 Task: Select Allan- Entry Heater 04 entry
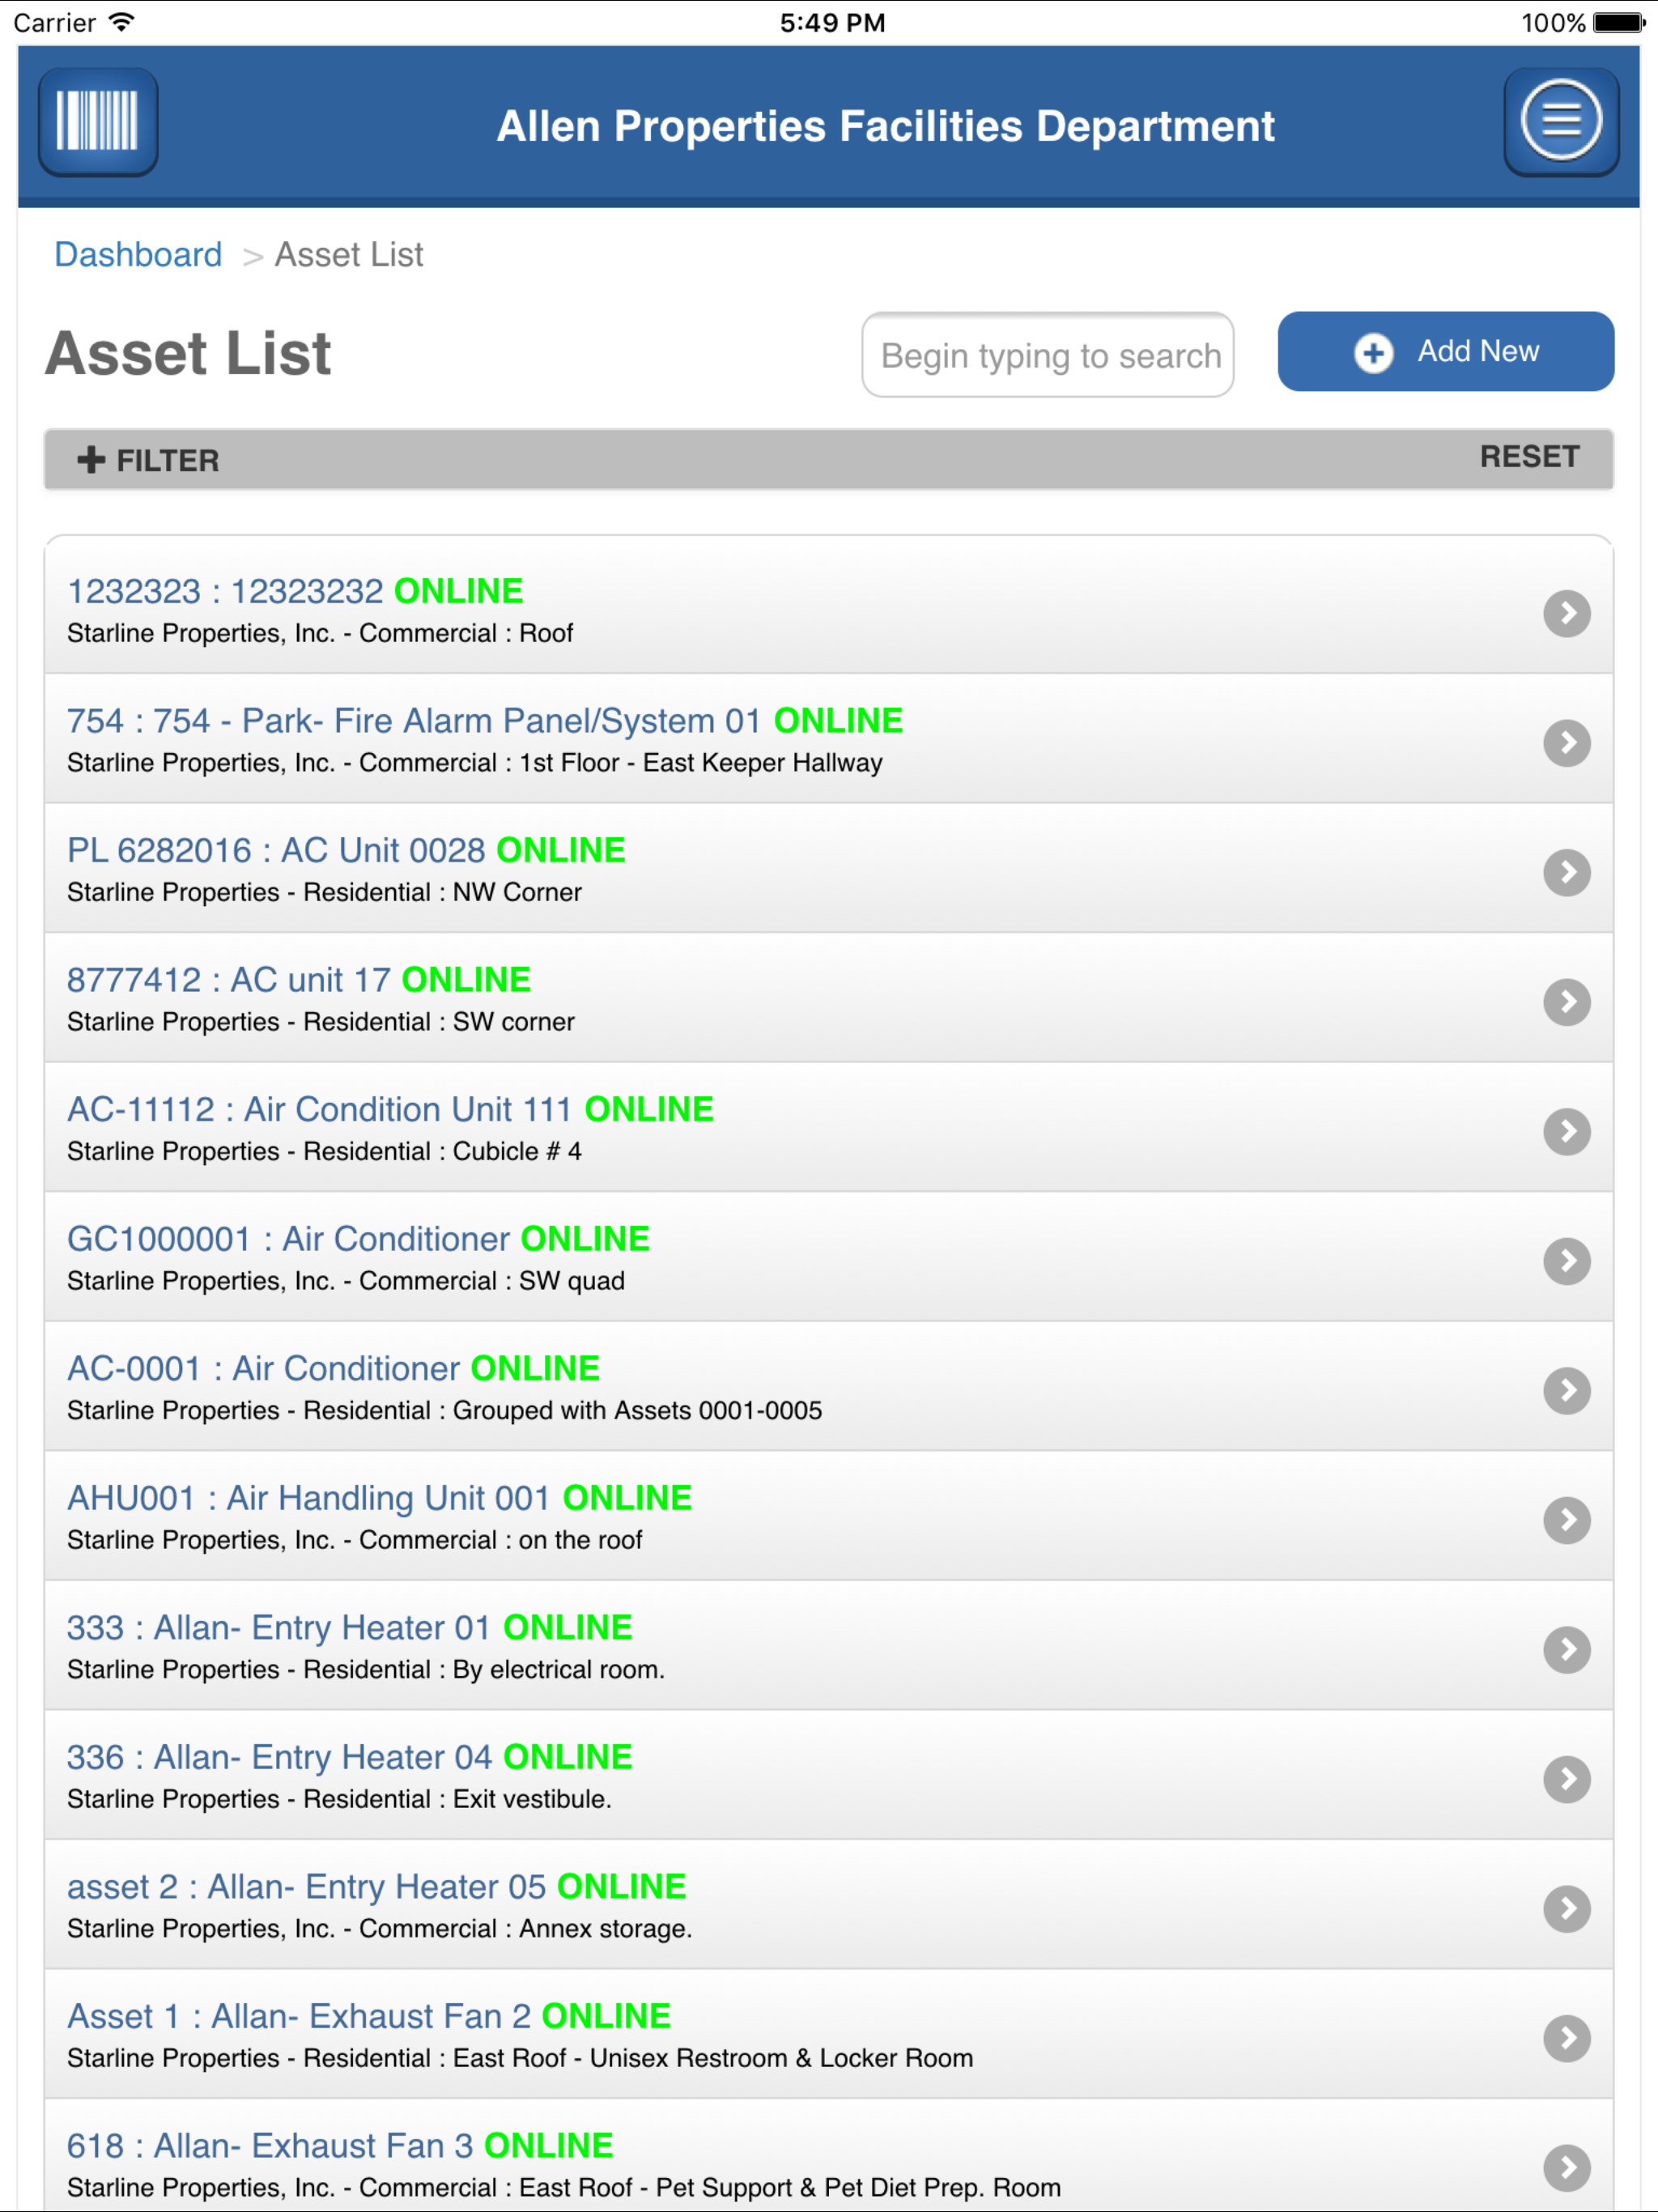tap(349, 1757)
